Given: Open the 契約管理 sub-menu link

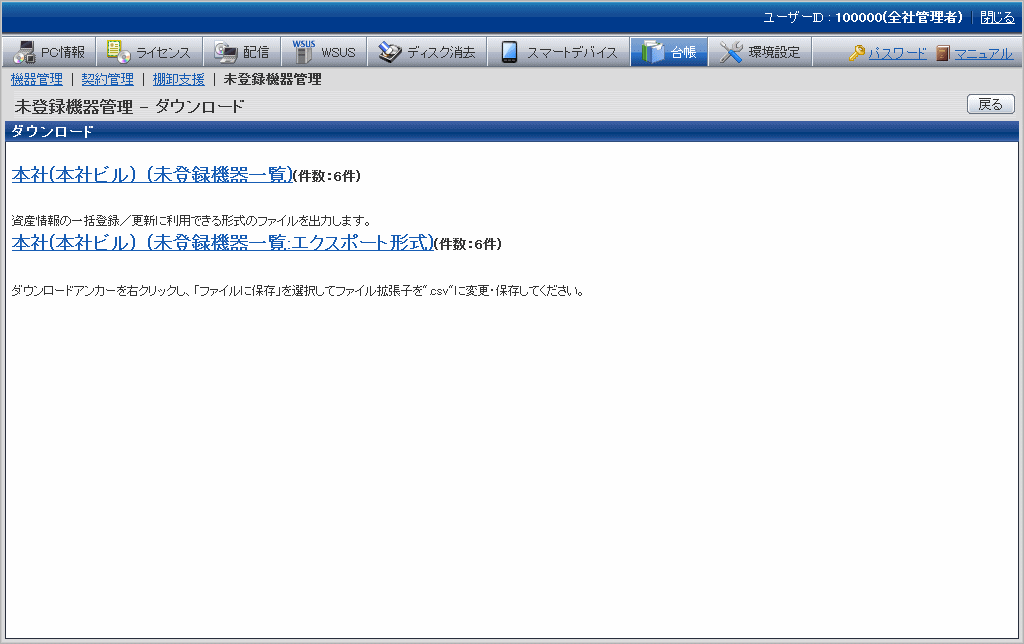Looking at the screenshot, I should pyautogui.click(x=107, y=79).
